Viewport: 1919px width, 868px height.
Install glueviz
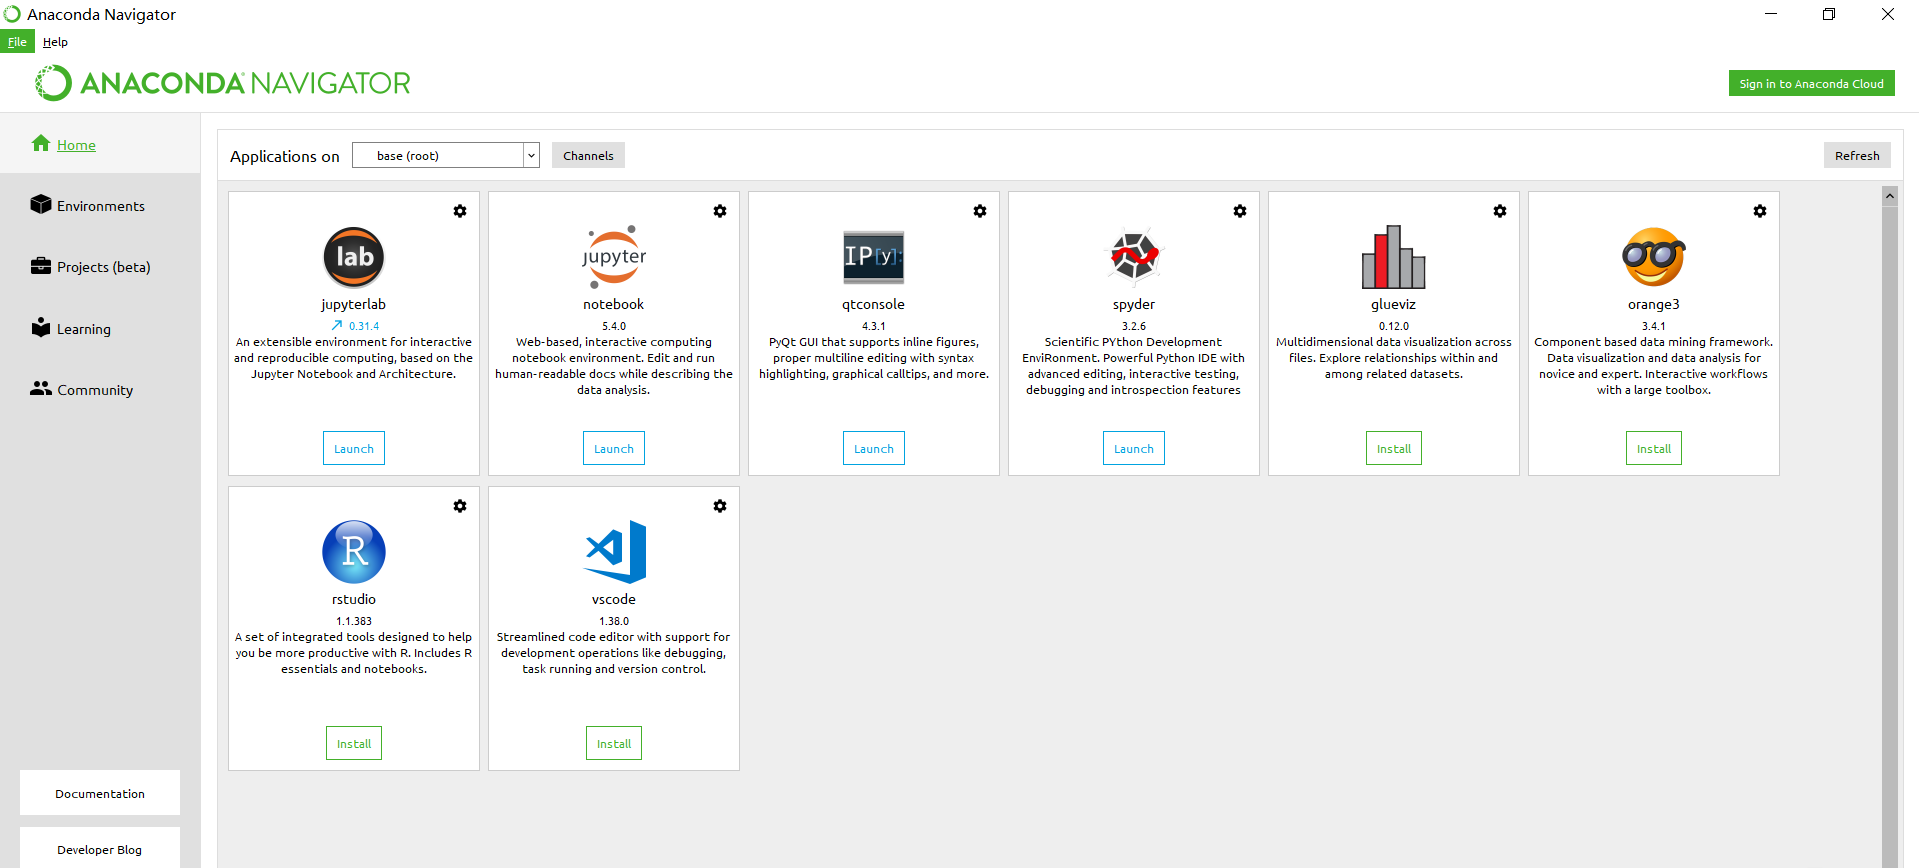[1394, 449]
